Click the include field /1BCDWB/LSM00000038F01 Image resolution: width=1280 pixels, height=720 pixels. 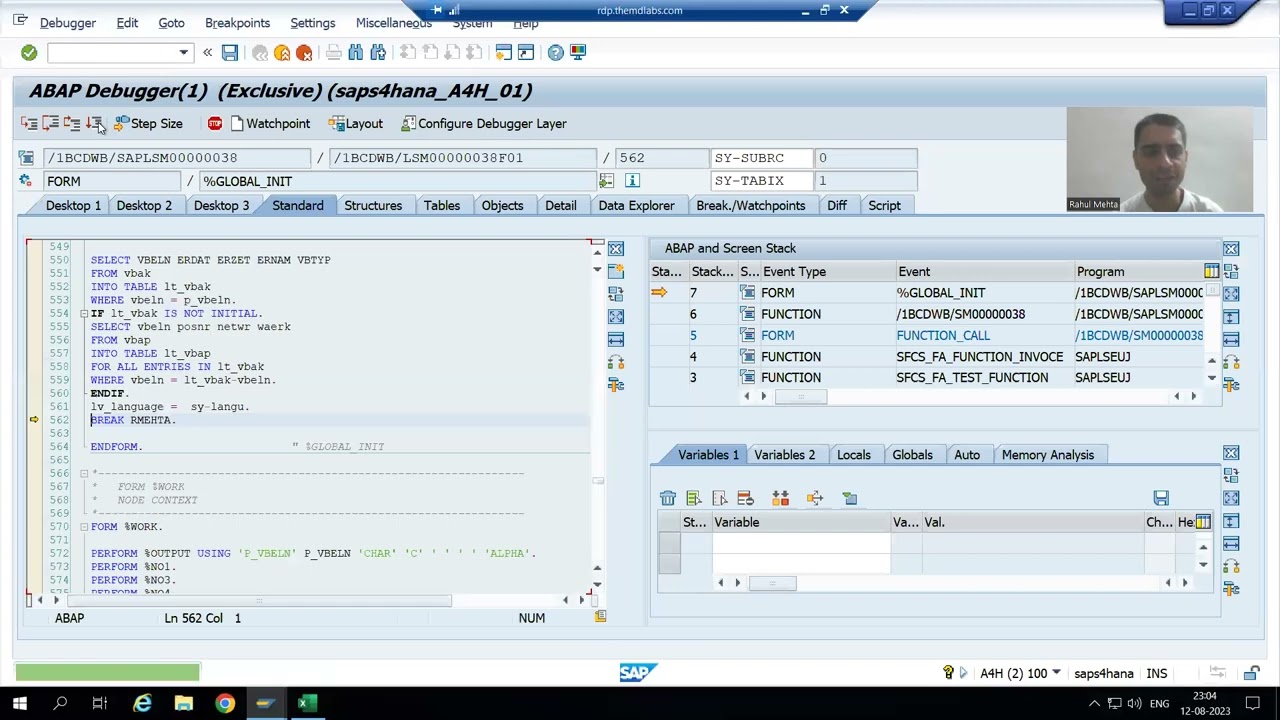[x=462, y=158]
